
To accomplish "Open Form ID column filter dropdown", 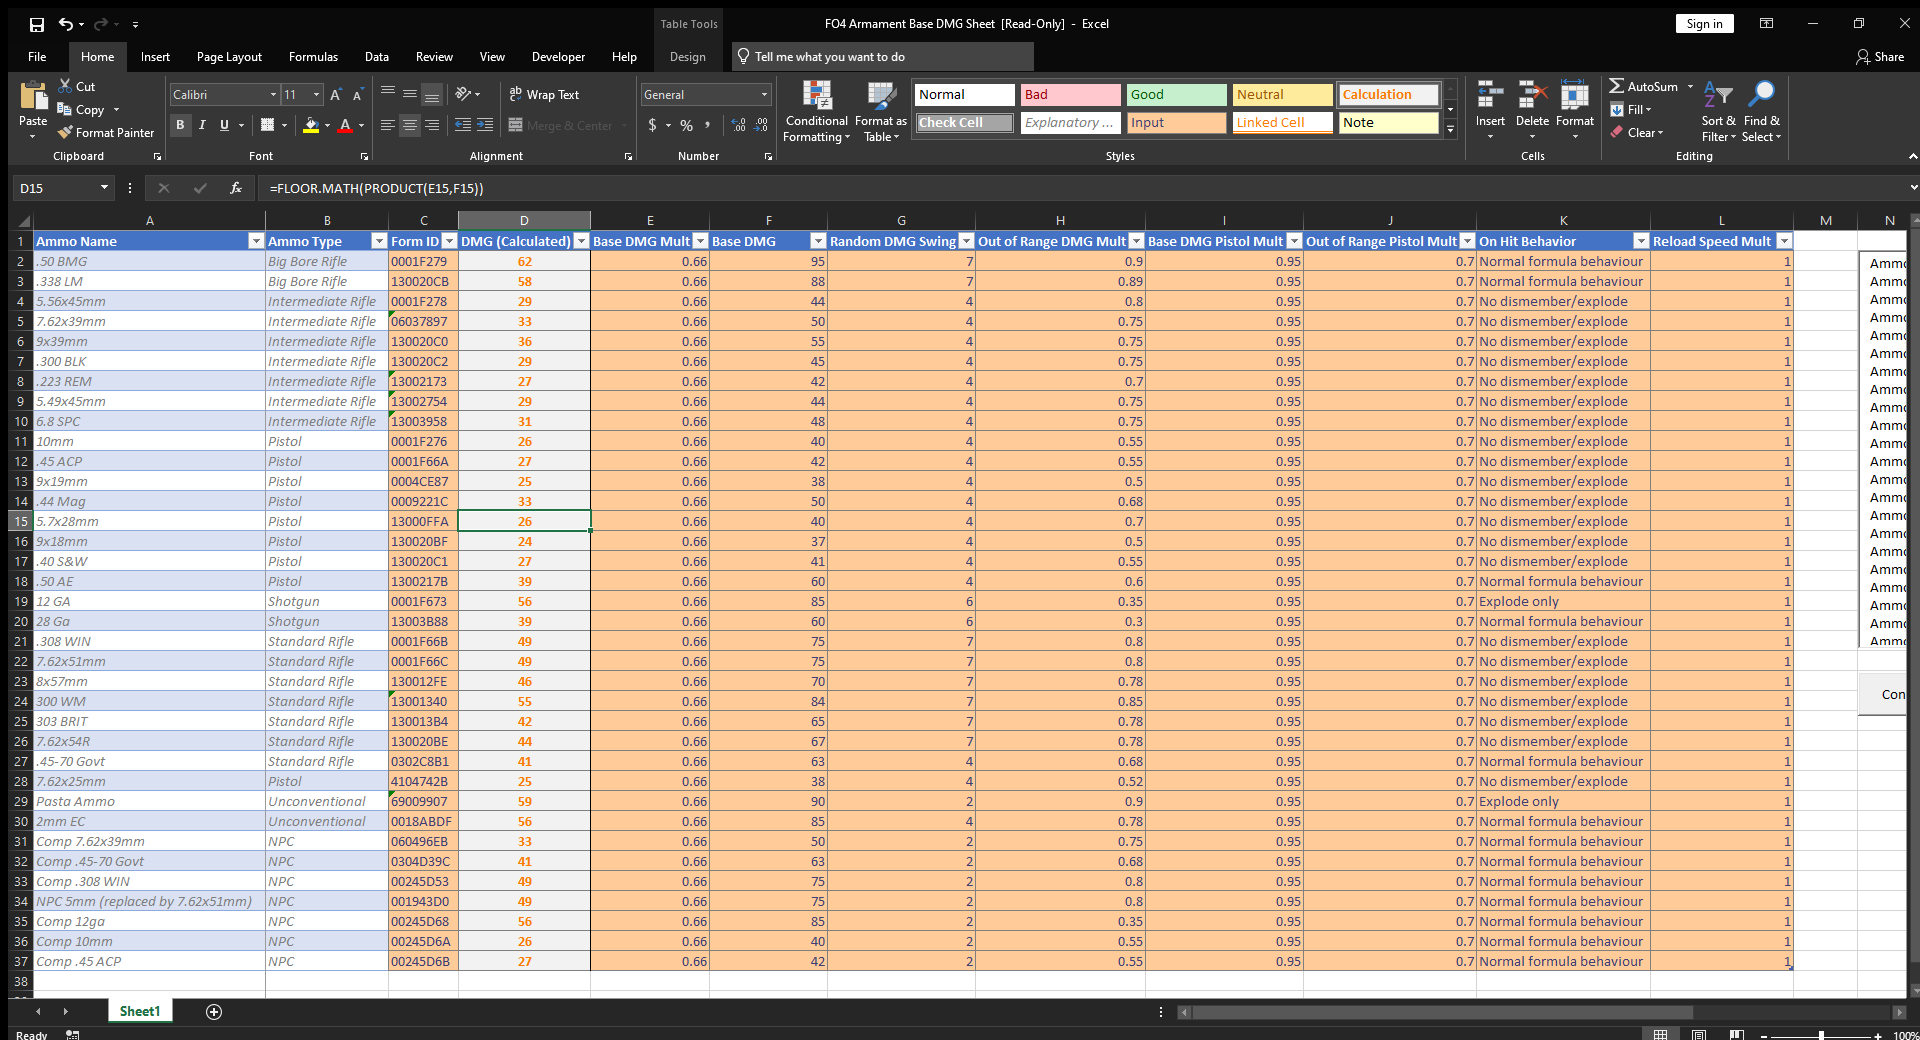I will click(449, 241).
